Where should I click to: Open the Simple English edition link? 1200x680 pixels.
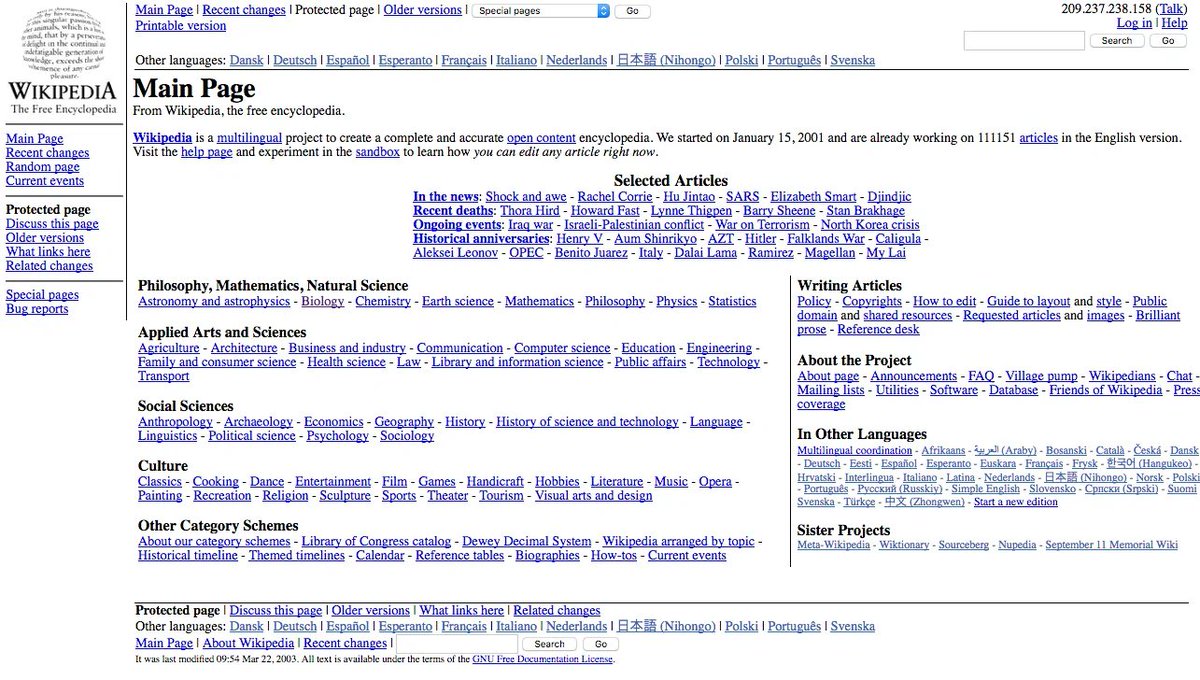click(985, 489)
